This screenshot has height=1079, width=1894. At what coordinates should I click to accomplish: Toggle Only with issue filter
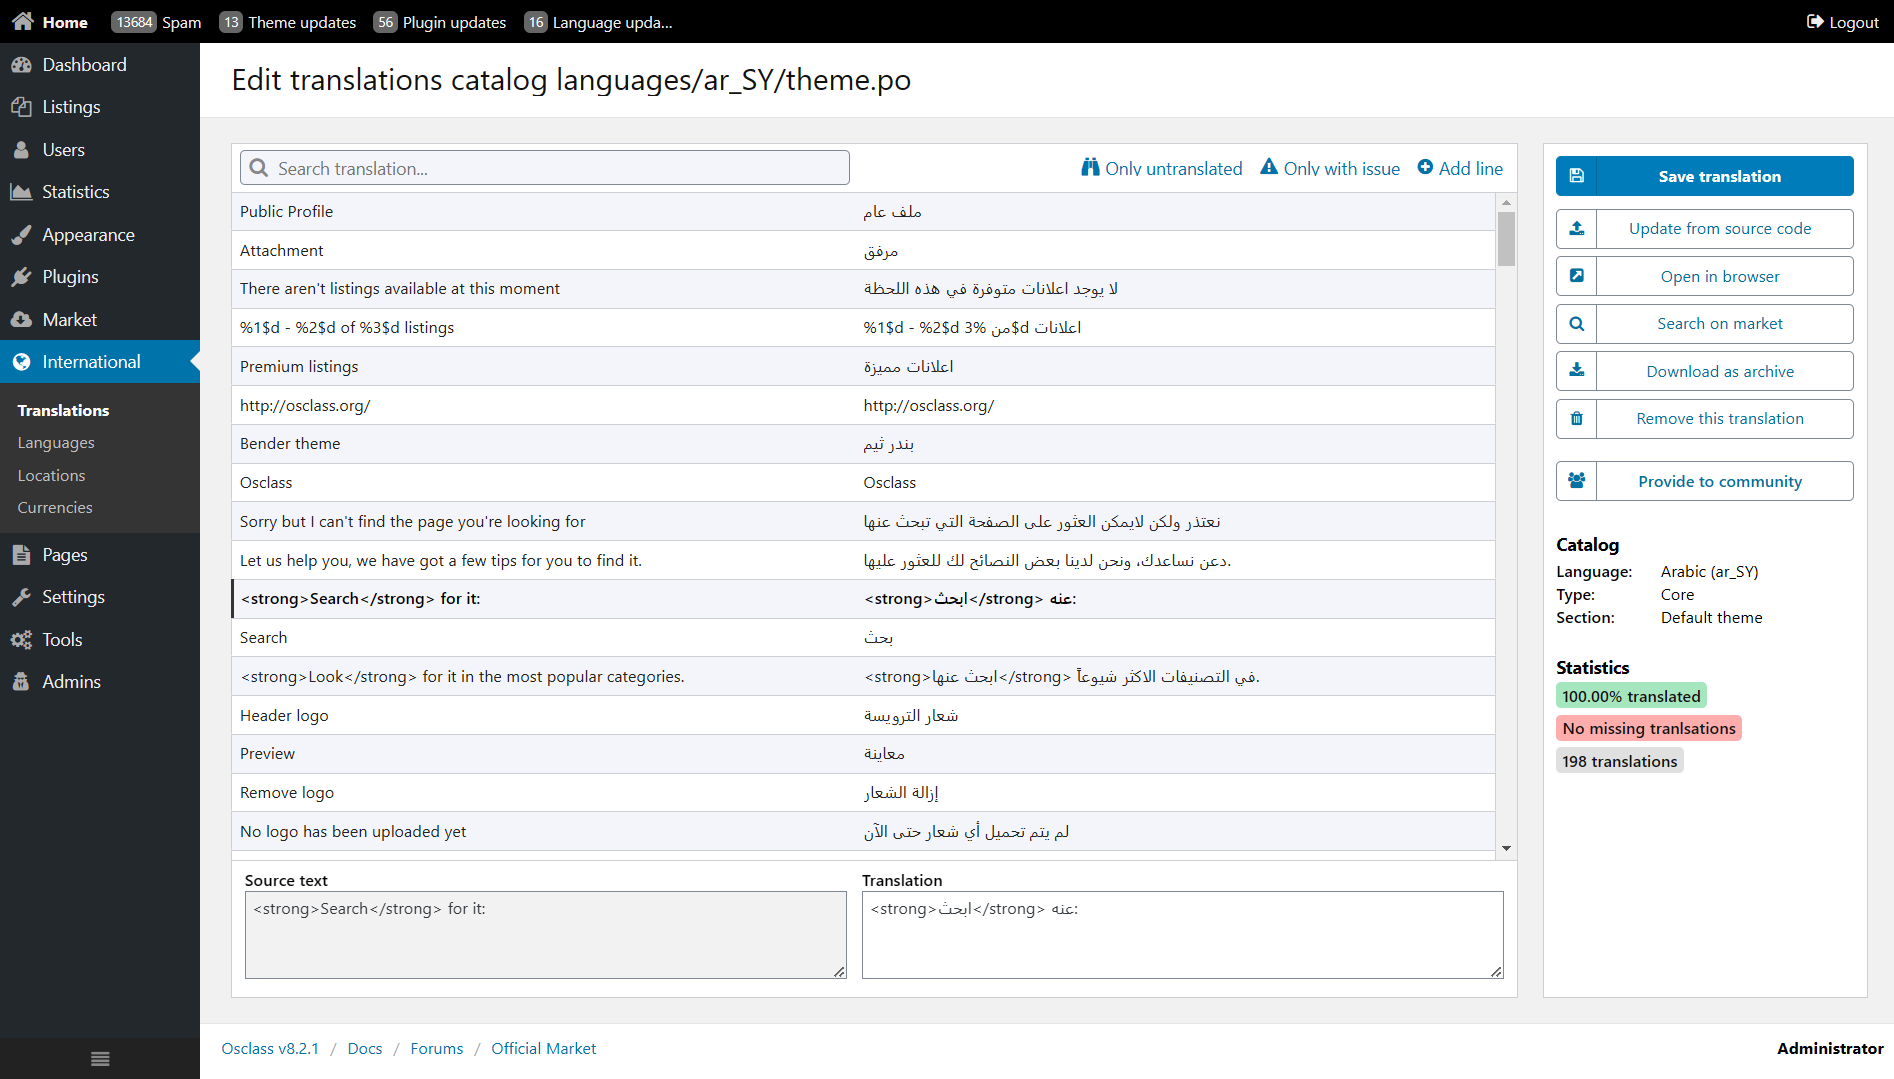point(1330,168)
